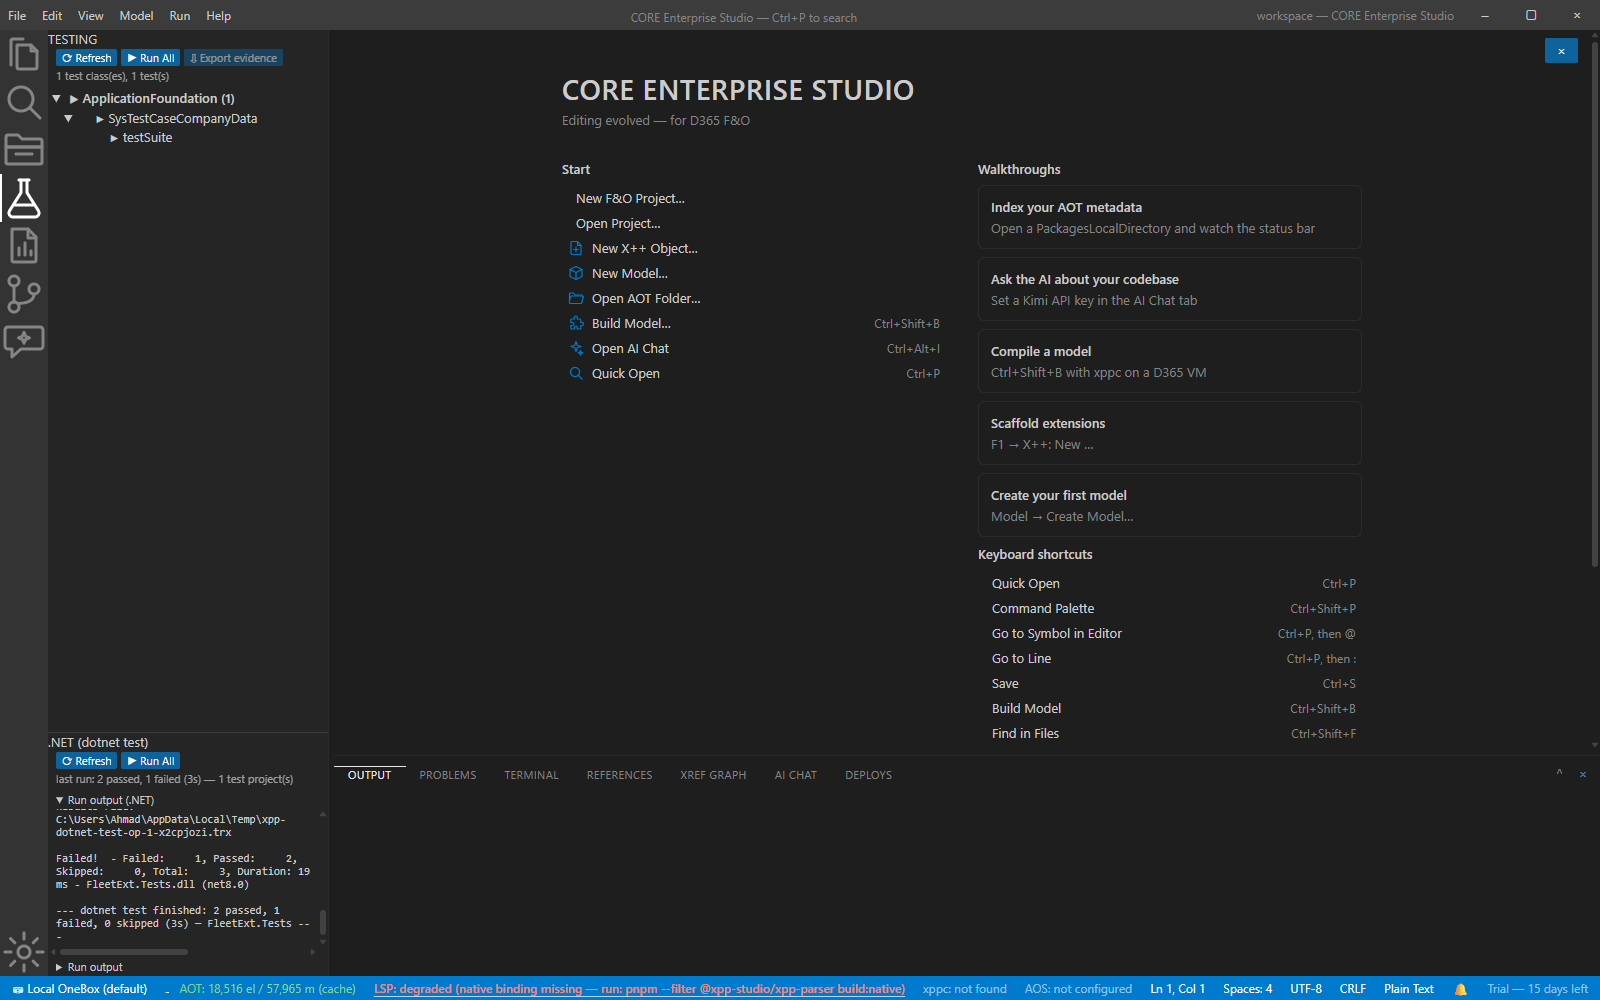
Task: Open the report chart icon in the activity bar
Action: [23, 246]
